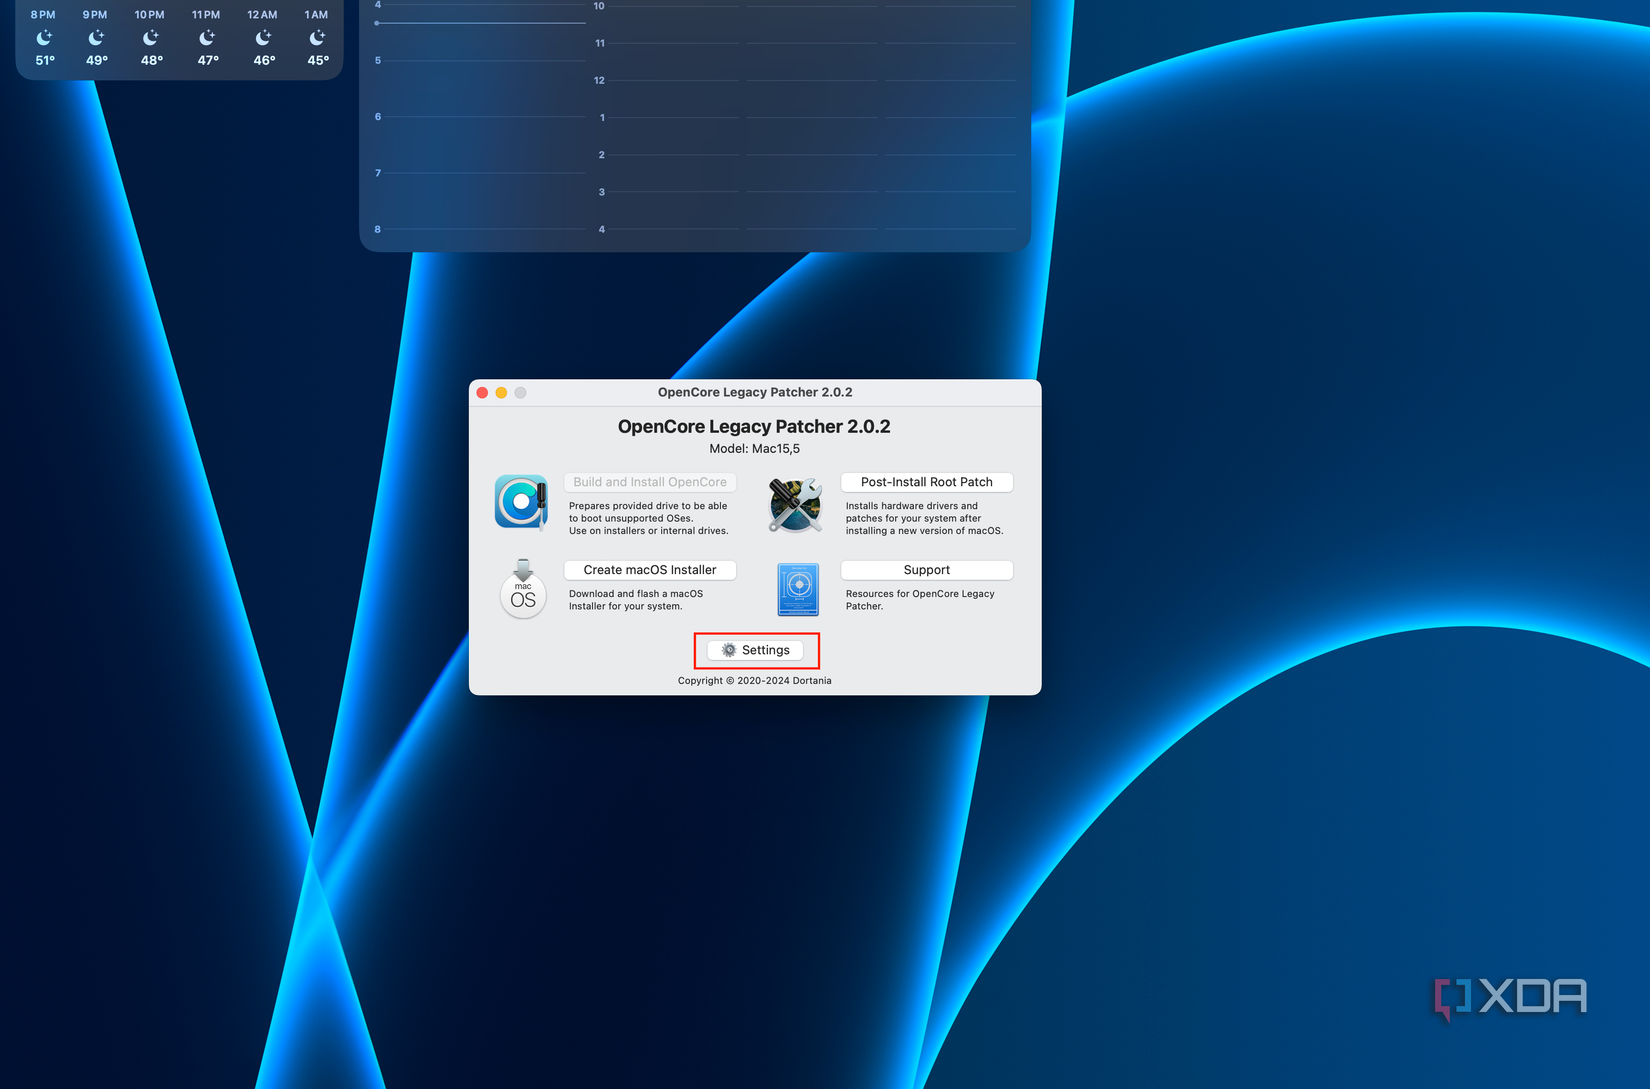Viewport: 1650px width, 1089px height.
Task: Click the crossed tools Root Patch icon
Action: click(x=795, y=504)
